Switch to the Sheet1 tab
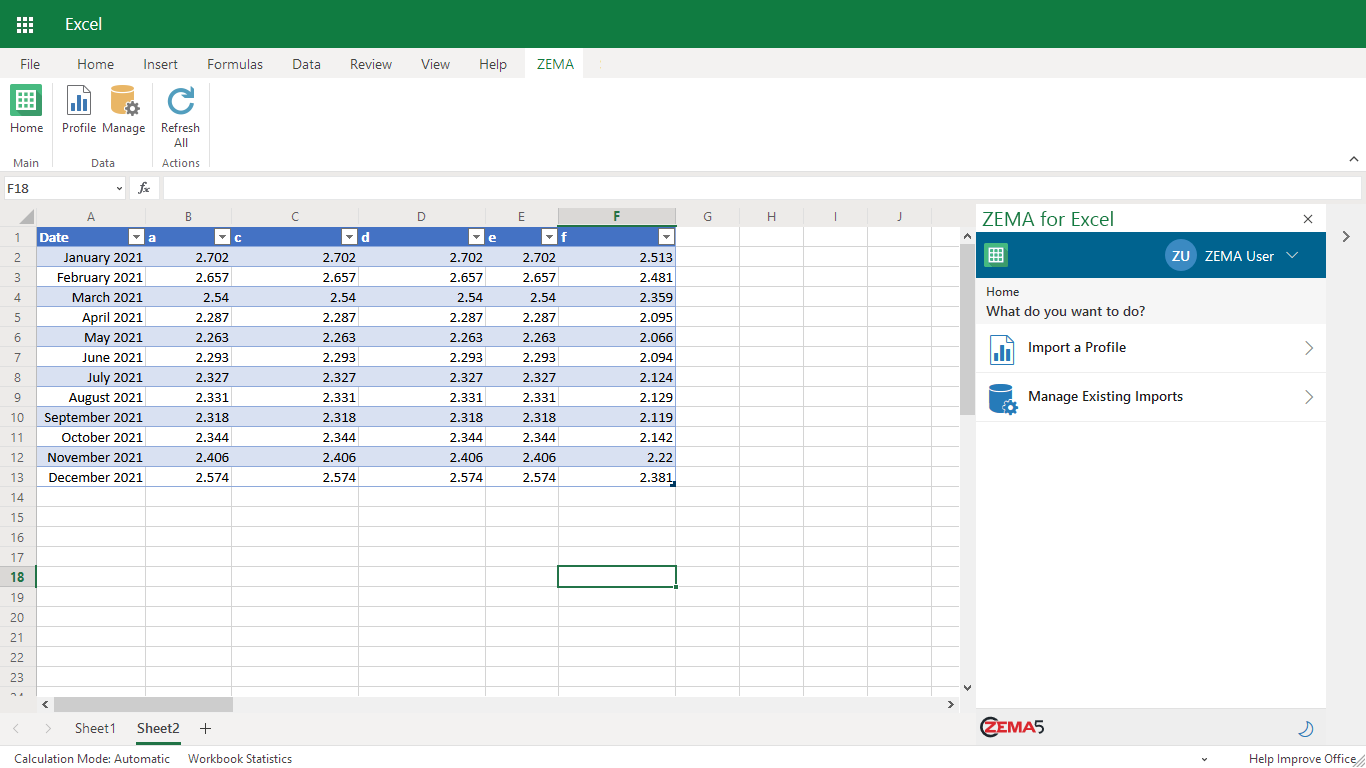The height and width of the screenshot is (768, 1366). 95,729
